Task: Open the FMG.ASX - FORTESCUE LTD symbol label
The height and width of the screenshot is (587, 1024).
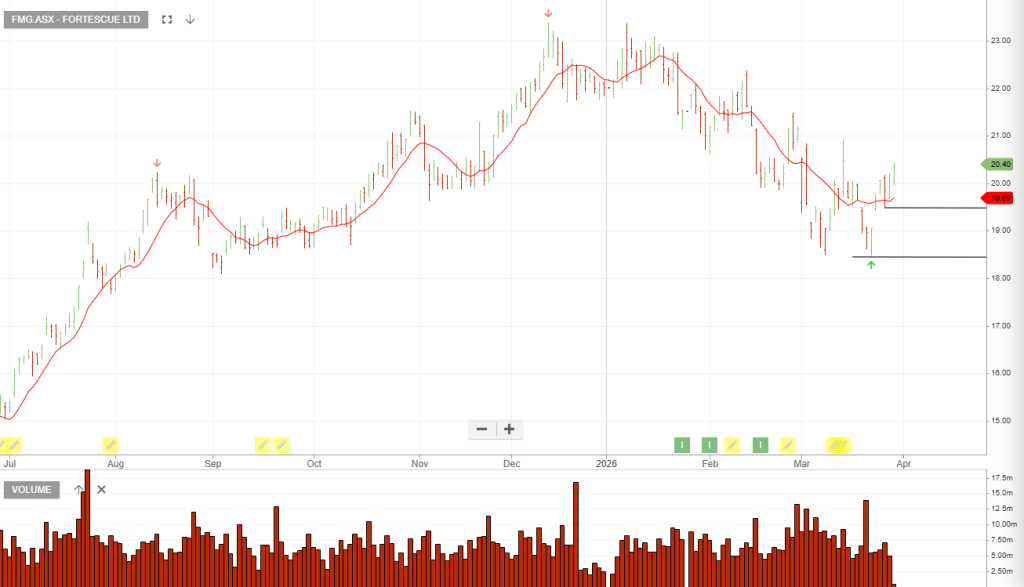Action: coord(76,19)
